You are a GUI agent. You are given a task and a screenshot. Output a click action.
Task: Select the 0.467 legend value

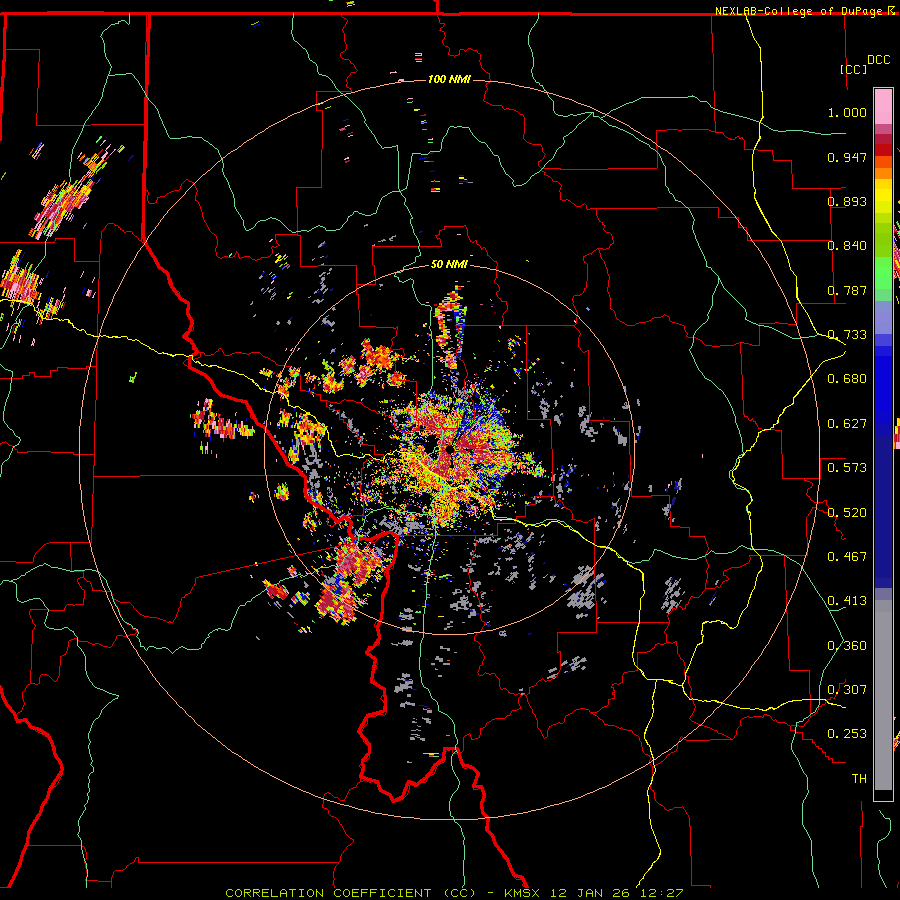tap(847, 557)
